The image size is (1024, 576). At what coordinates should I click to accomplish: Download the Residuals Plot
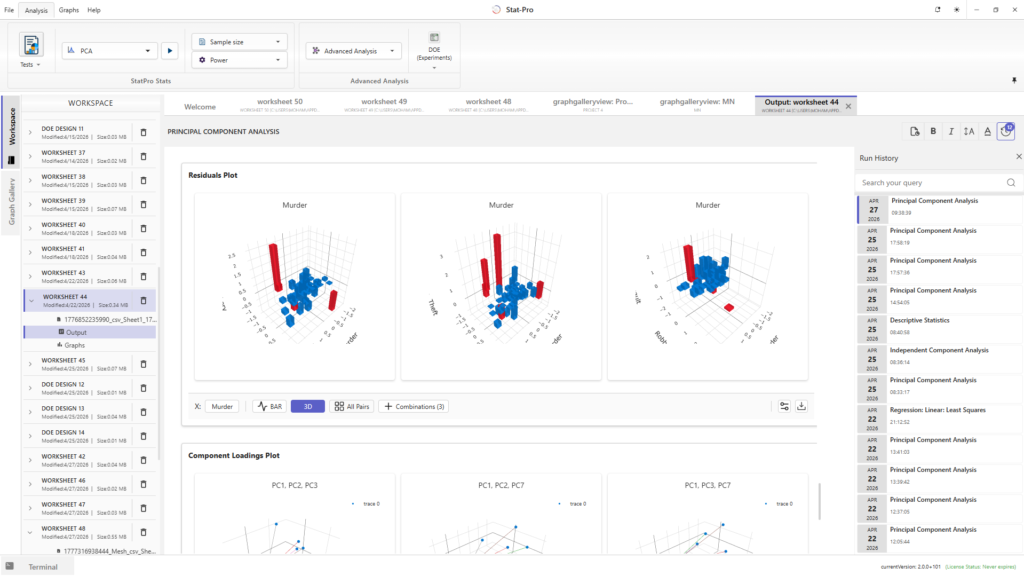pos(801,406)
